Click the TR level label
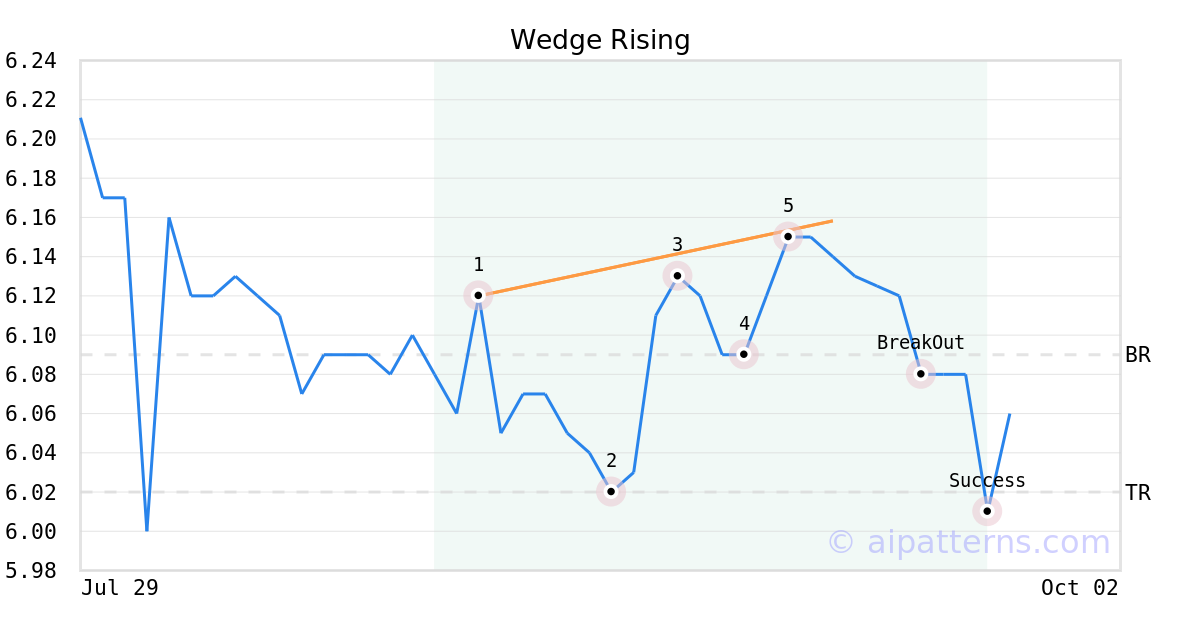This screenshot has width=1200, height=630. 1138,492
